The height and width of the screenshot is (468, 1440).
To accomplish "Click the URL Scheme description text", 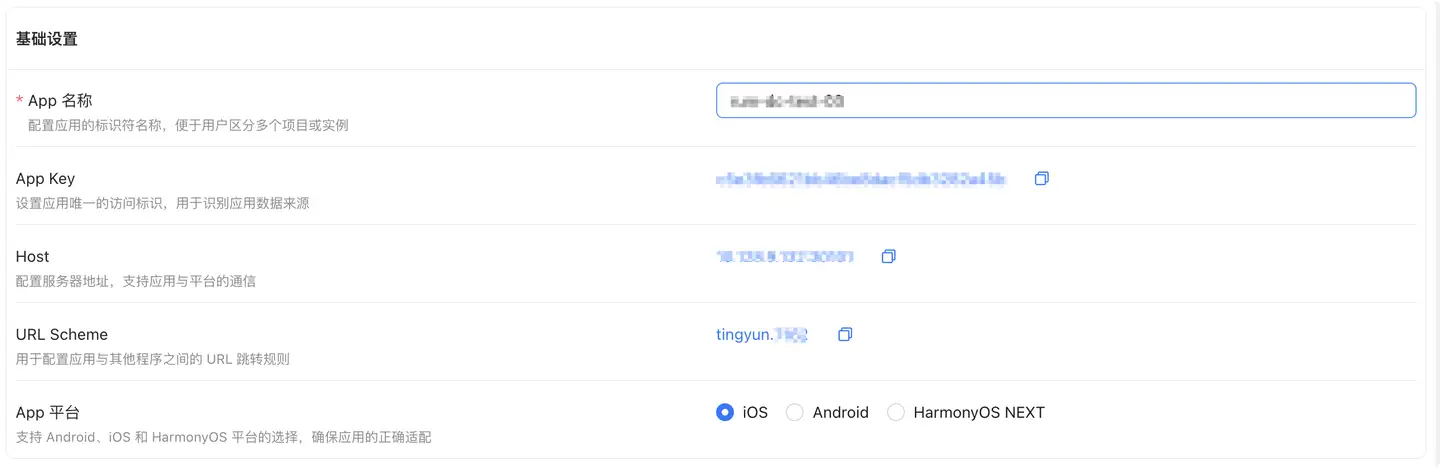I will coord(153,358).
